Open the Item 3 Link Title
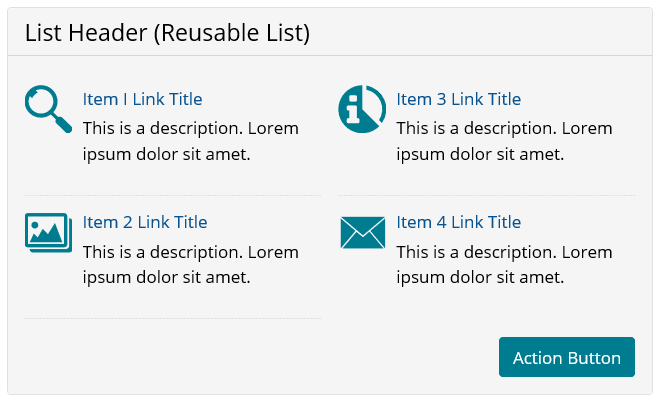Screen dimensions: 661x402 (x=458, y=99)
